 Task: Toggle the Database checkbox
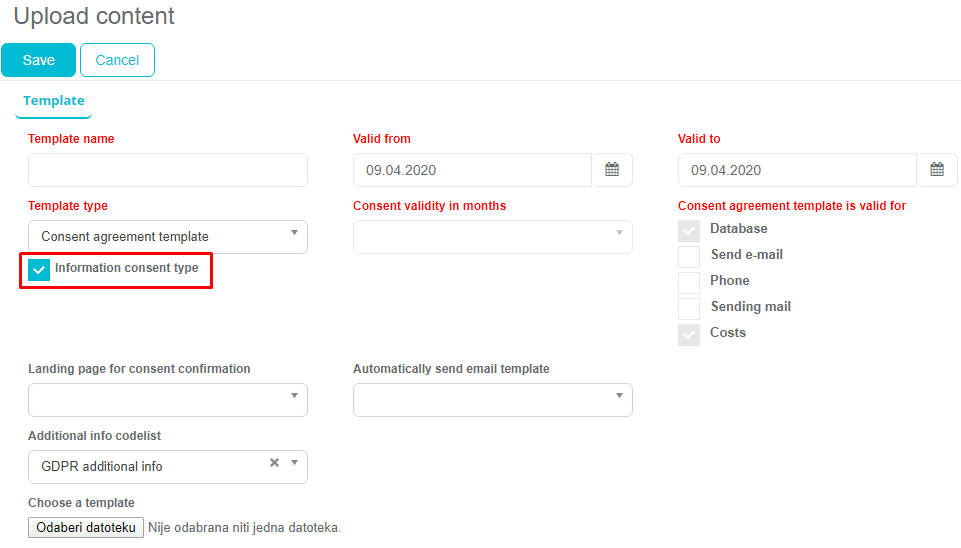pyautogui.click(x=689, y=230)
